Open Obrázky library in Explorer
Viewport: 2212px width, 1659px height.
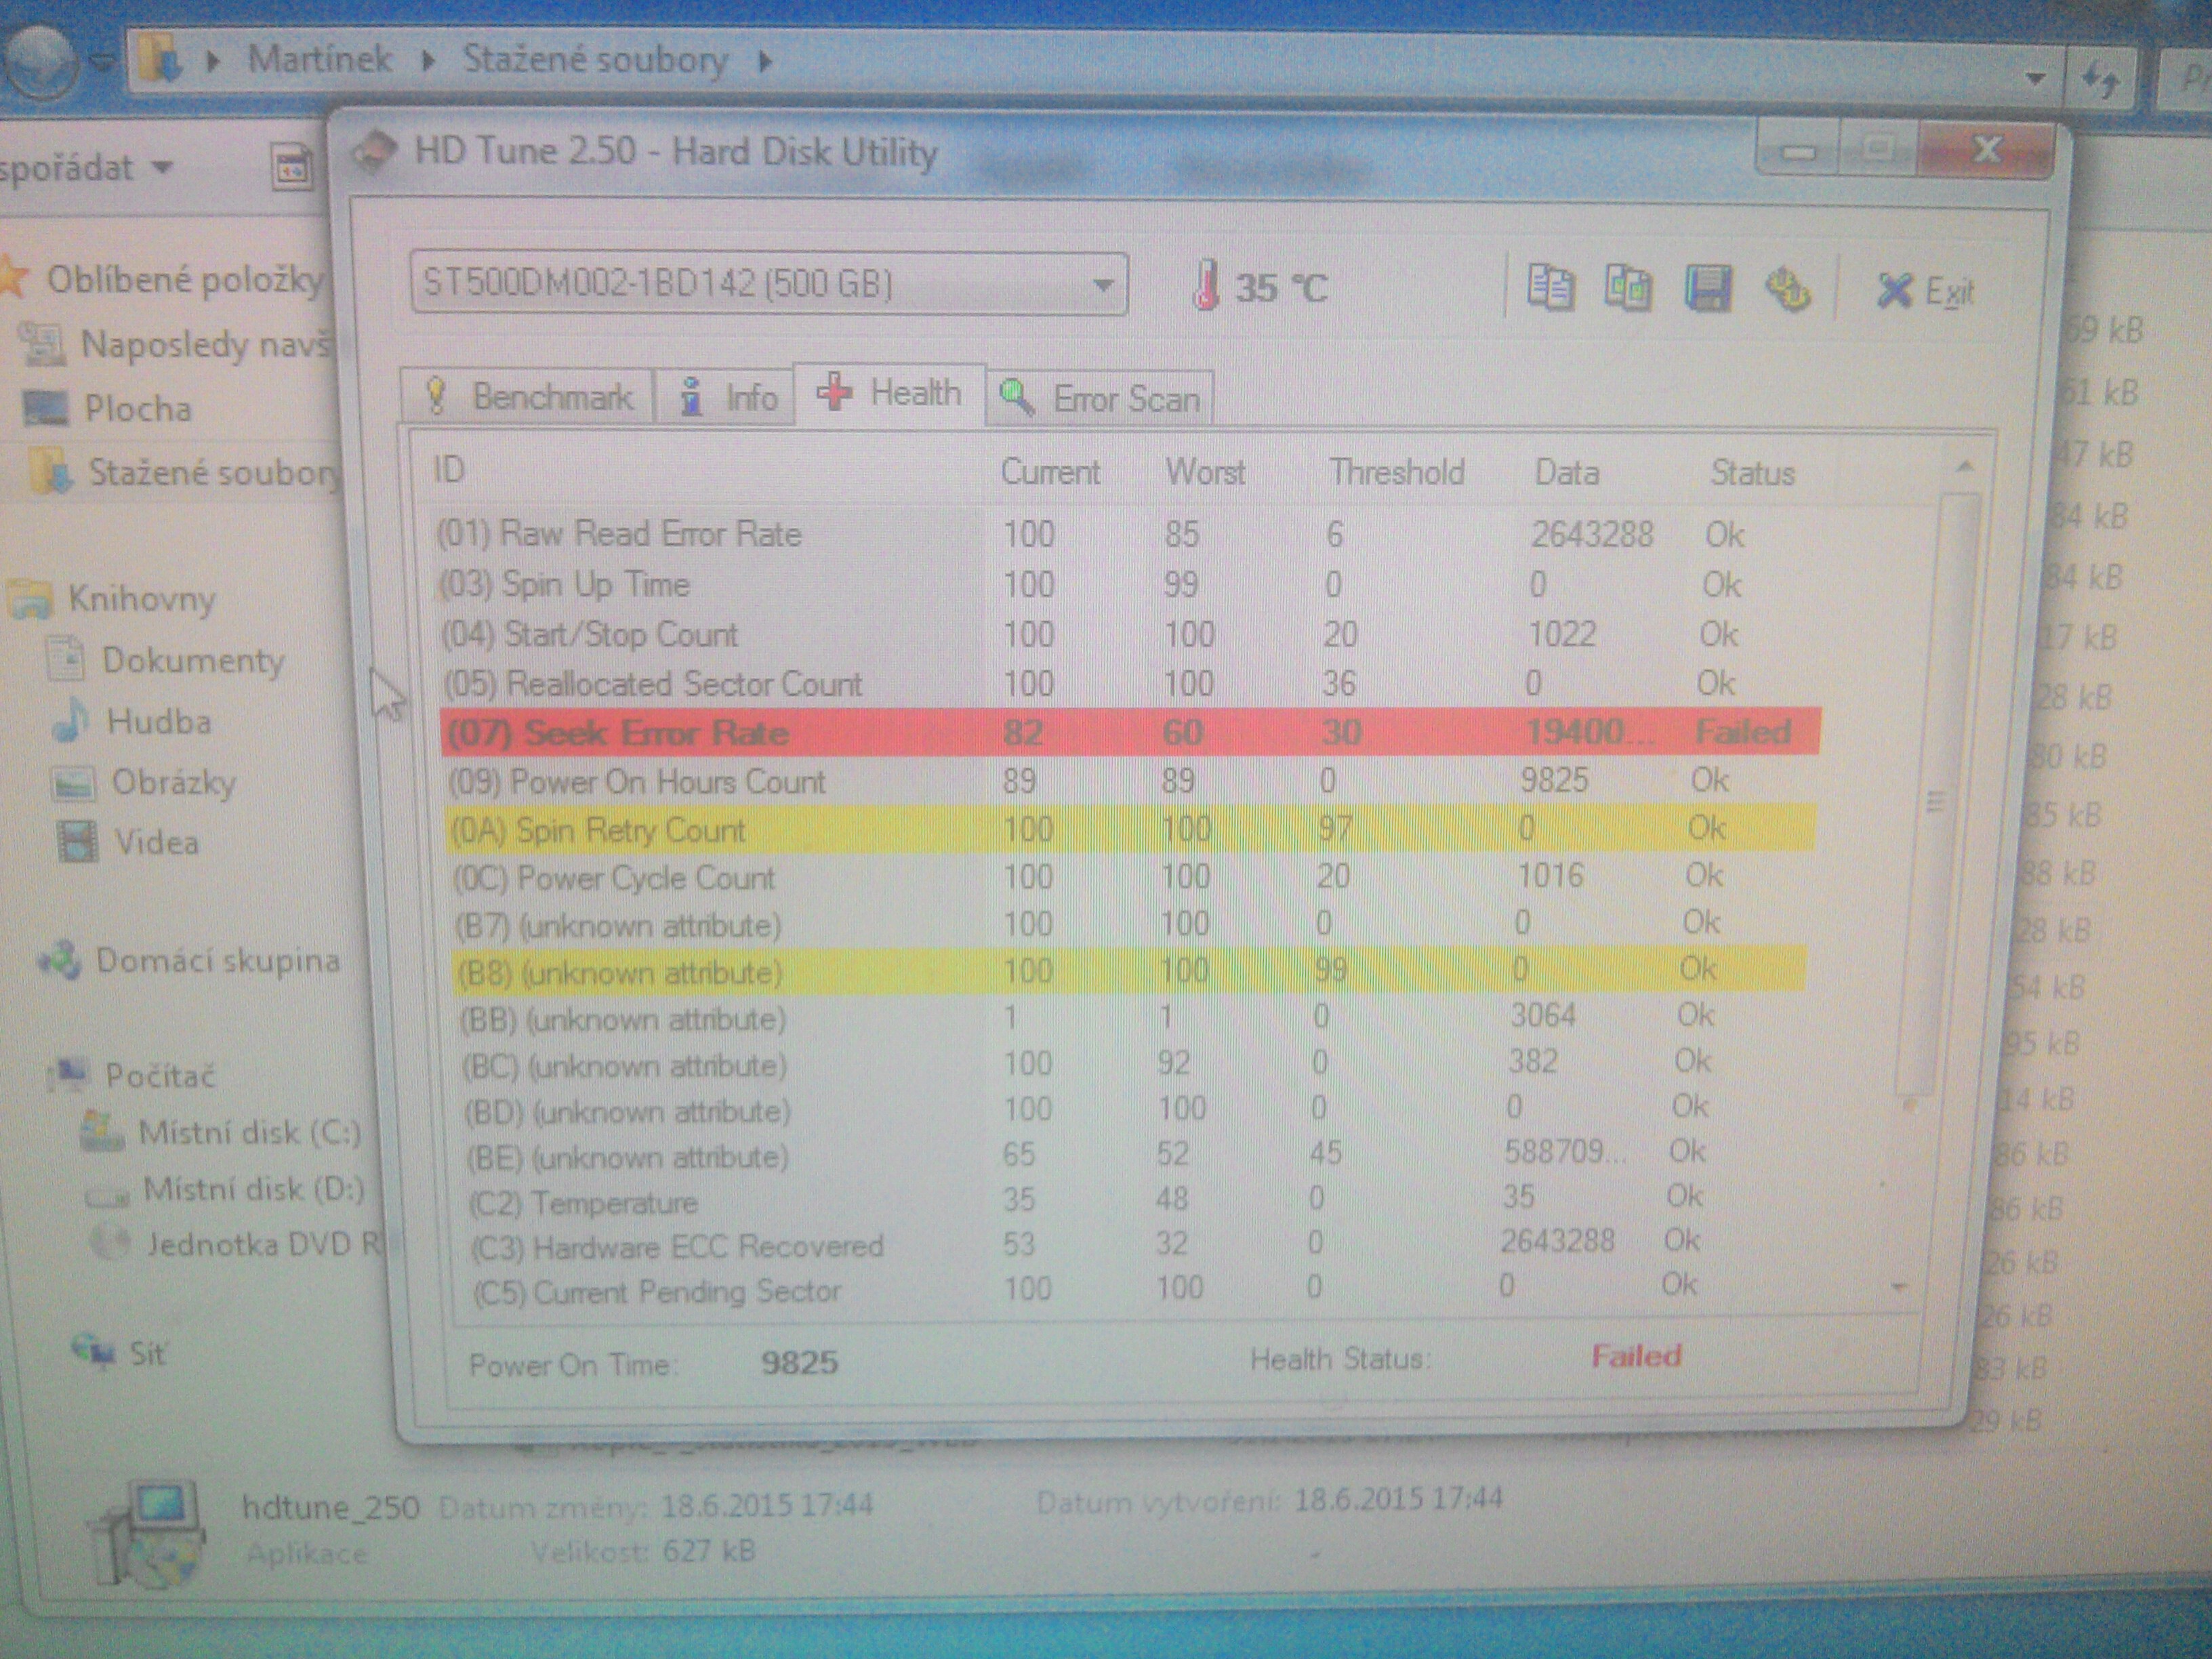[174, 782]
